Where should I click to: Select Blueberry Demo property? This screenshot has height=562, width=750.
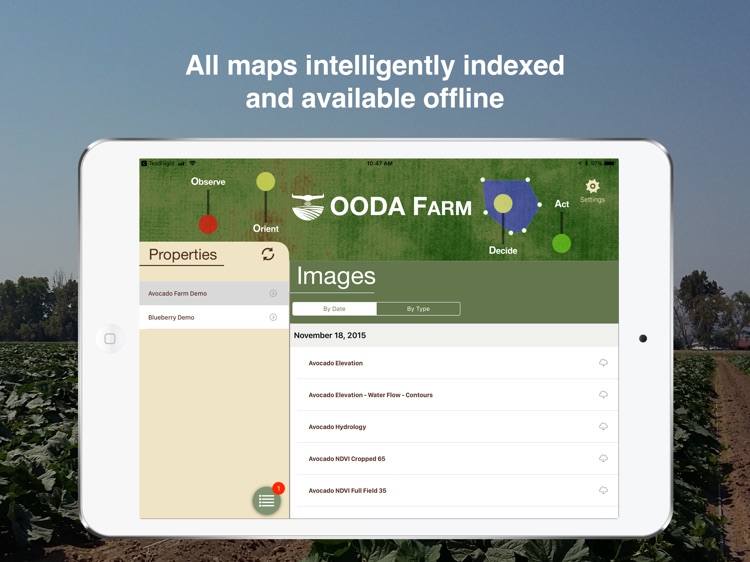(x=214, y=317)
